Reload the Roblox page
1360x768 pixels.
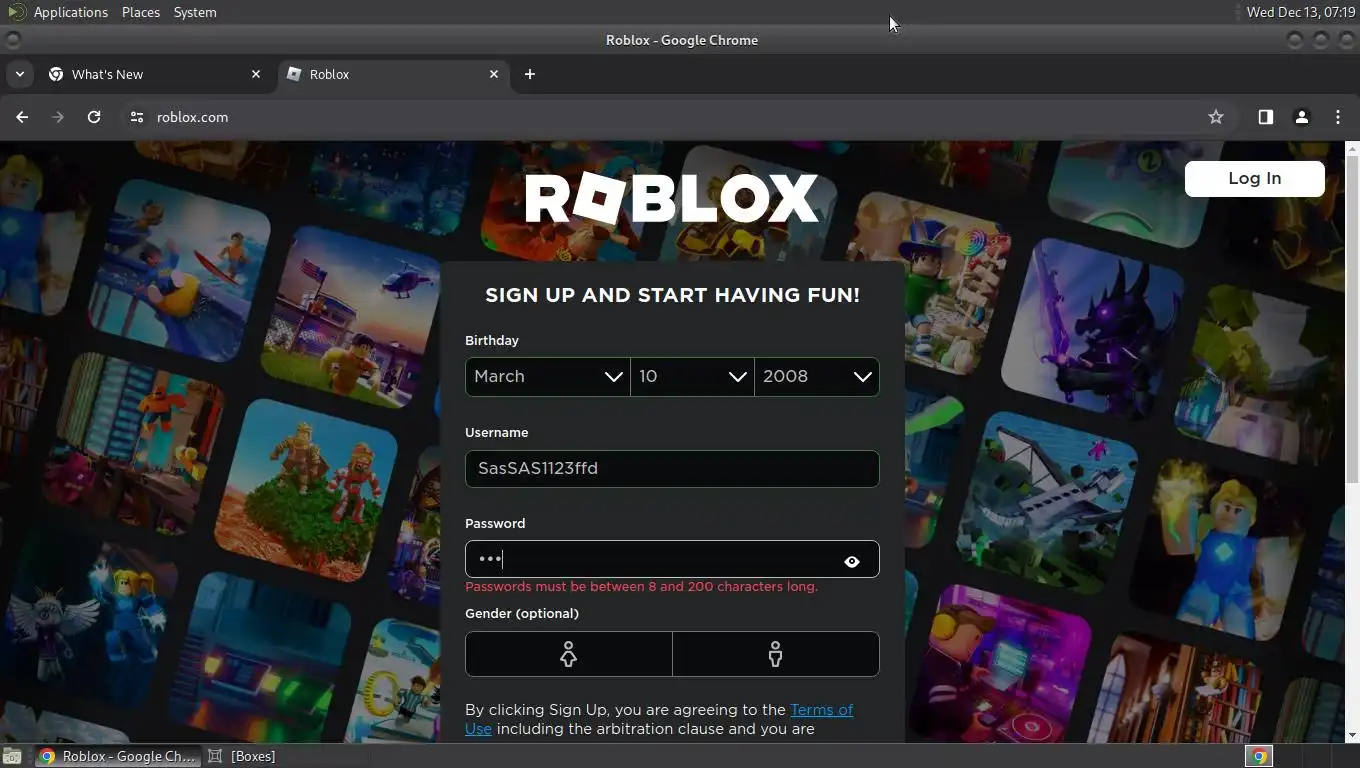coord(94,117)
